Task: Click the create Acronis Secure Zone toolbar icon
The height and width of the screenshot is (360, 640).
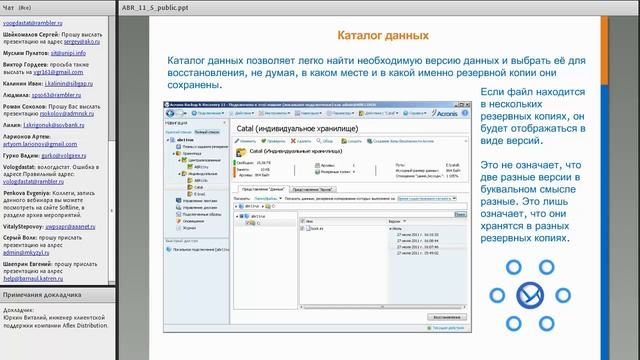Action: pyautogui.click(x=369, y=141)
